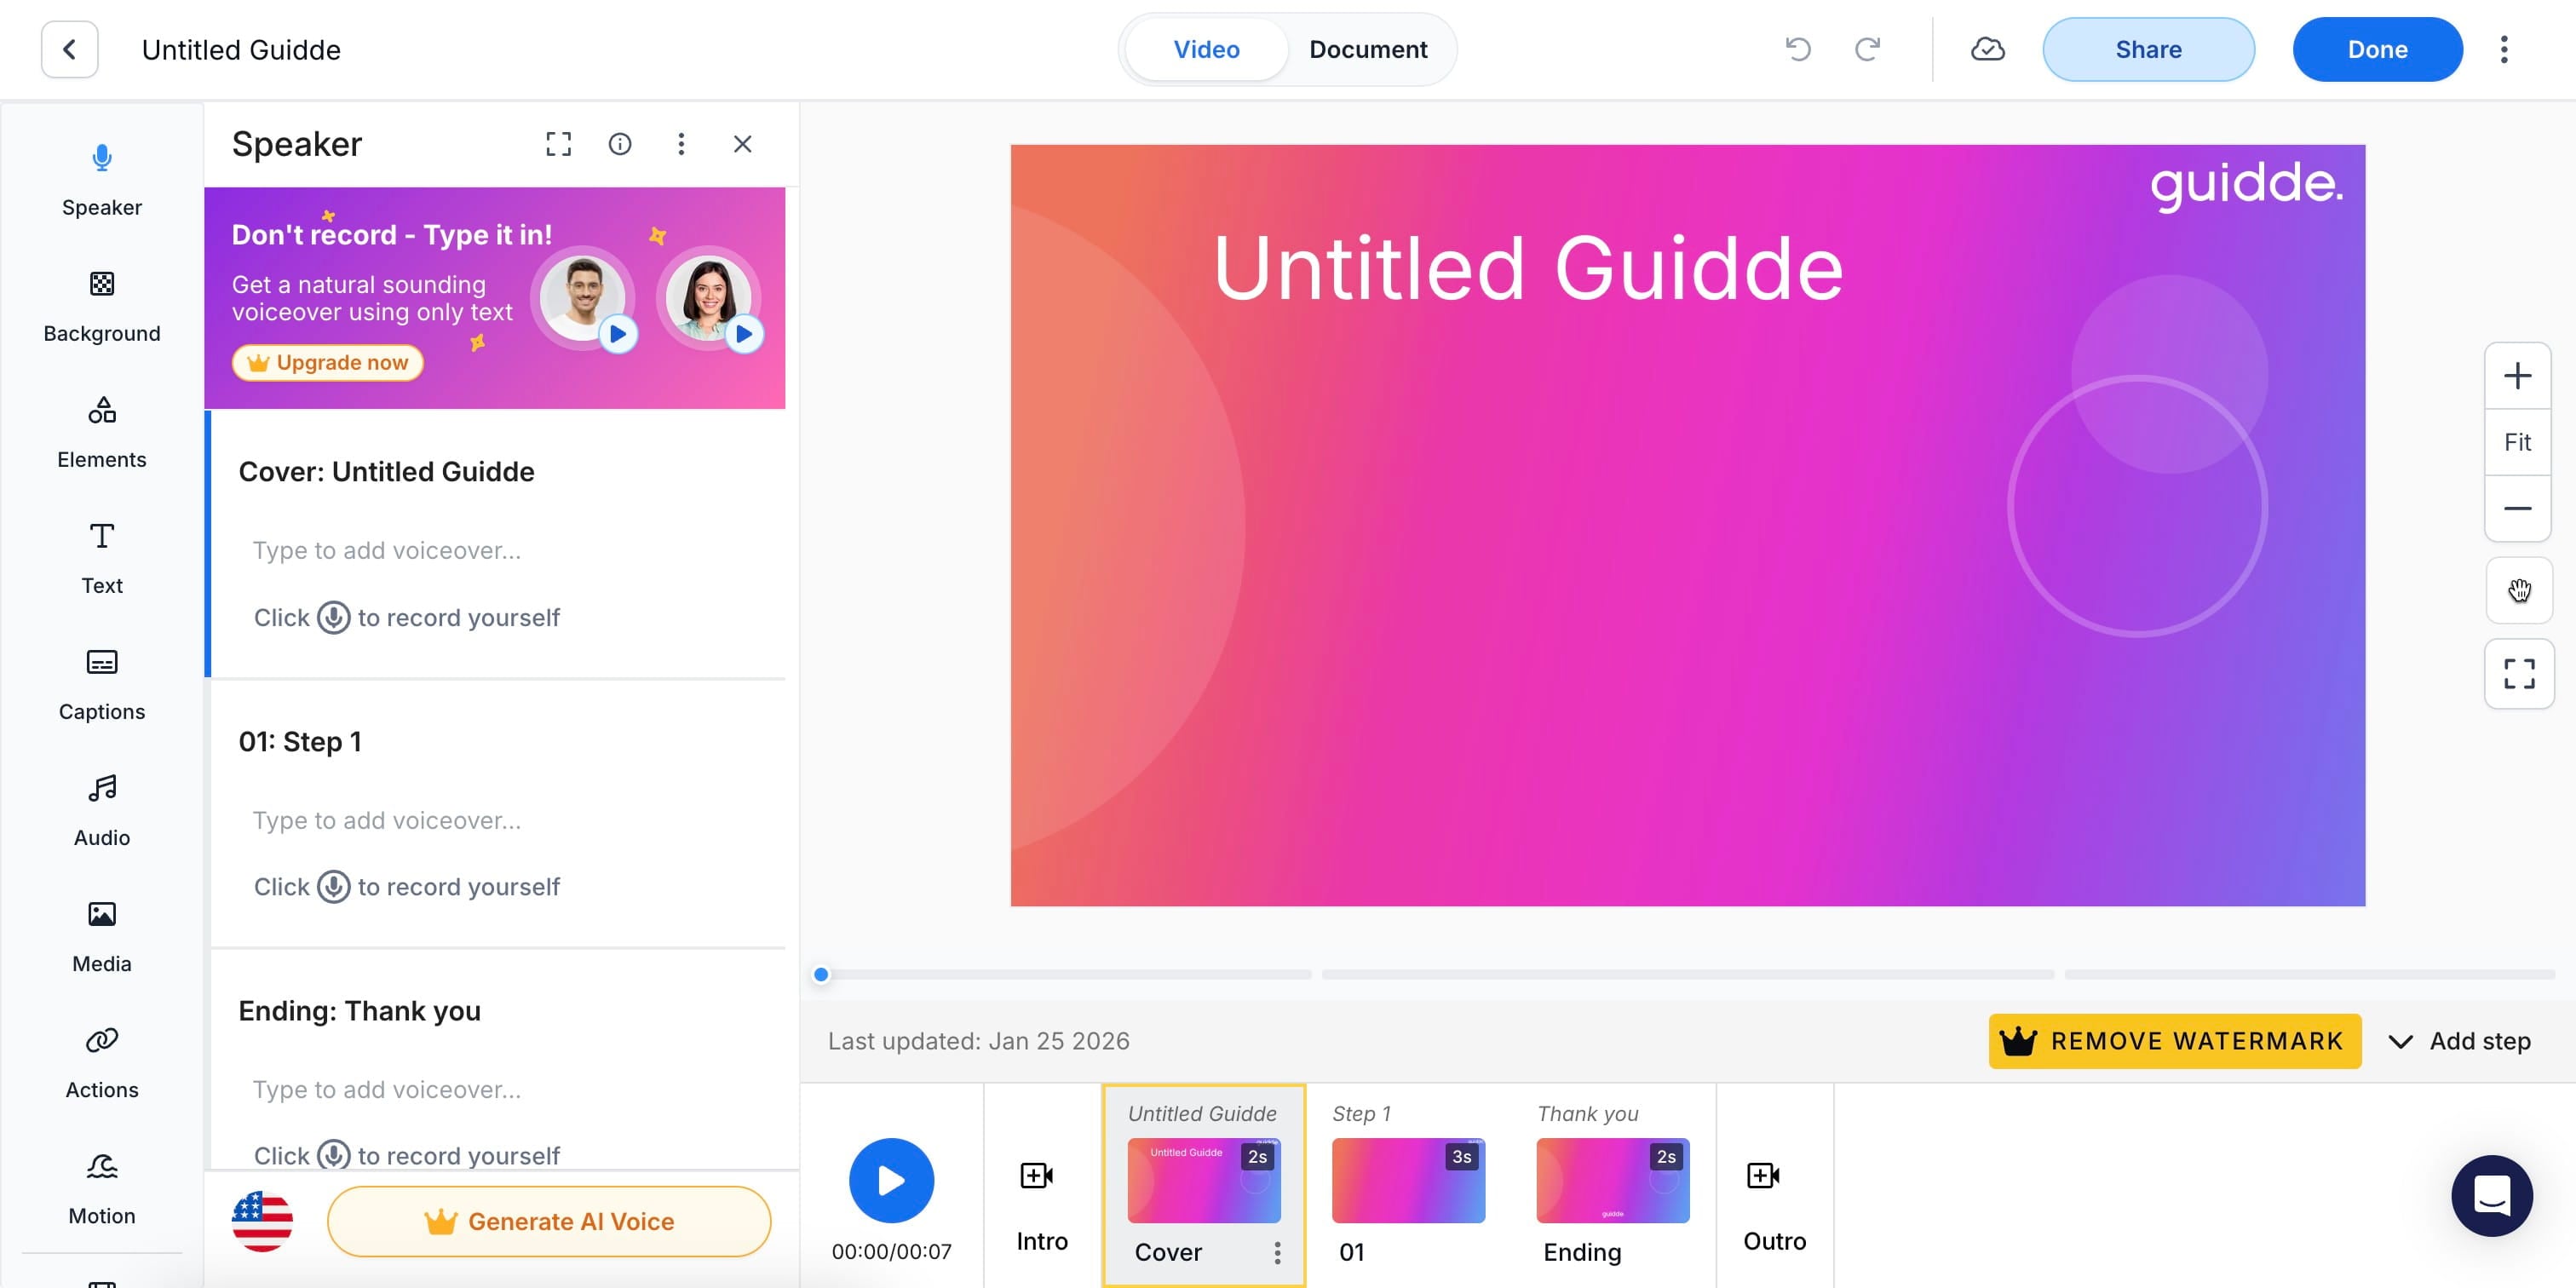Expand the Add step dropdown
The image size is (2576, 1288).
click(x=2461, y=1041)
